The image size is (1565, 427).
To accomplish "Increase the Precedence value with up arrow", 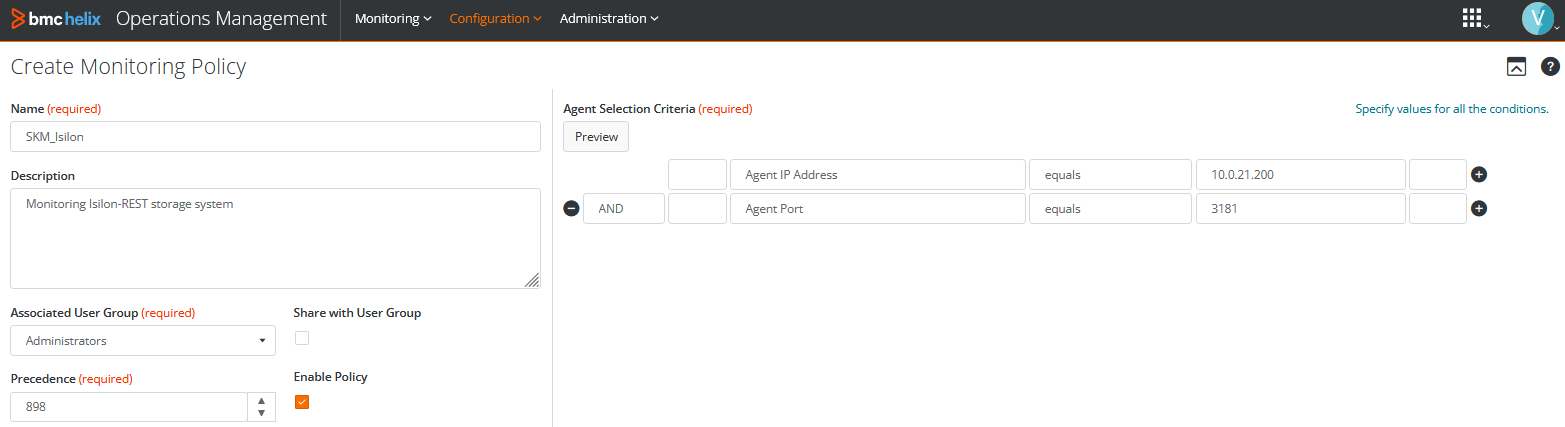I will click(x=261, y=401).
